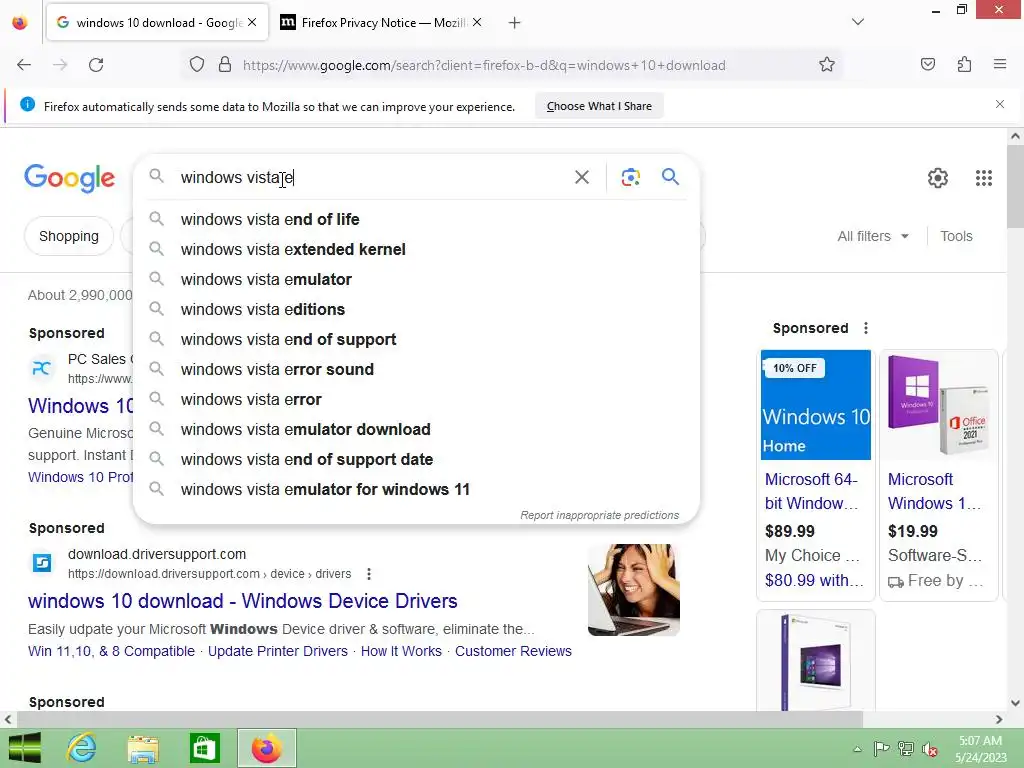Click vertical scrollbar down arrow
Image resolution: width=1024 pixels, height=768 pixels.
(x=1015, y=703)
